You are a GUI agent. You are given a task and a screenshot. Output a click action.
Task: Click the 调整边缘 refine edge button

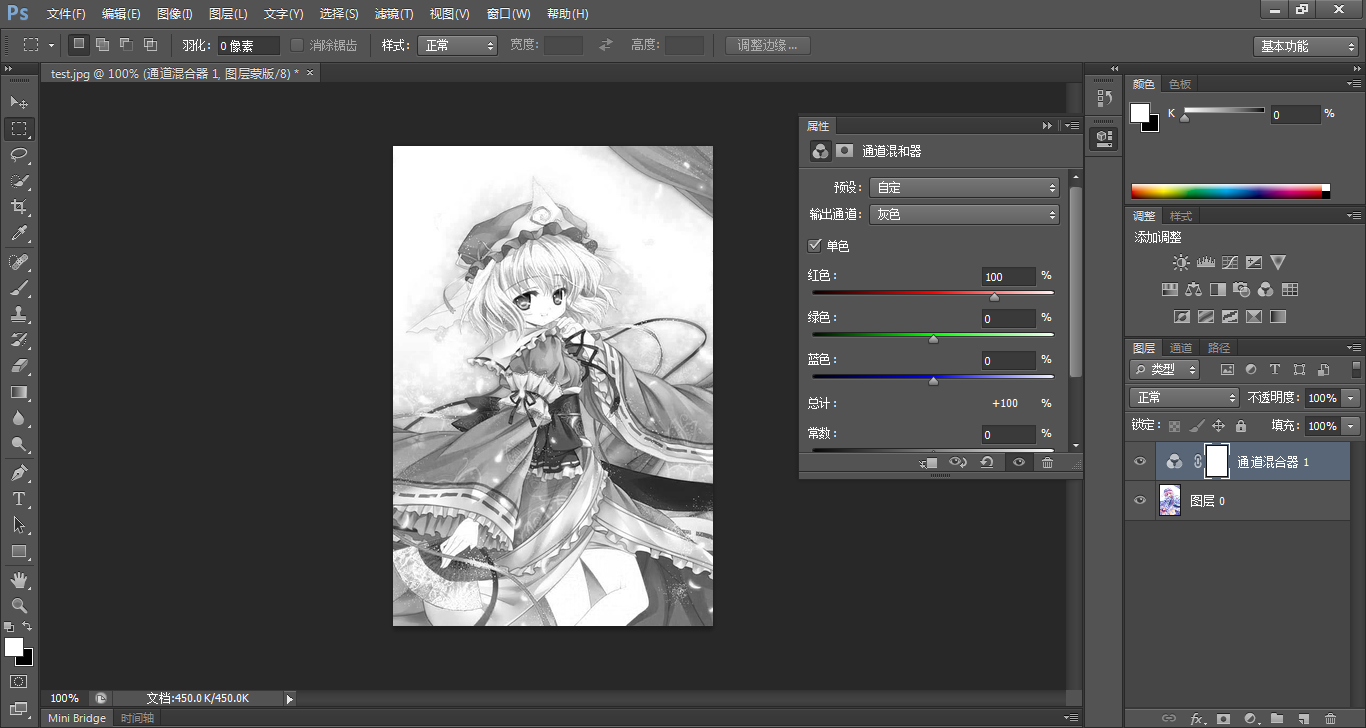[767, 45]
